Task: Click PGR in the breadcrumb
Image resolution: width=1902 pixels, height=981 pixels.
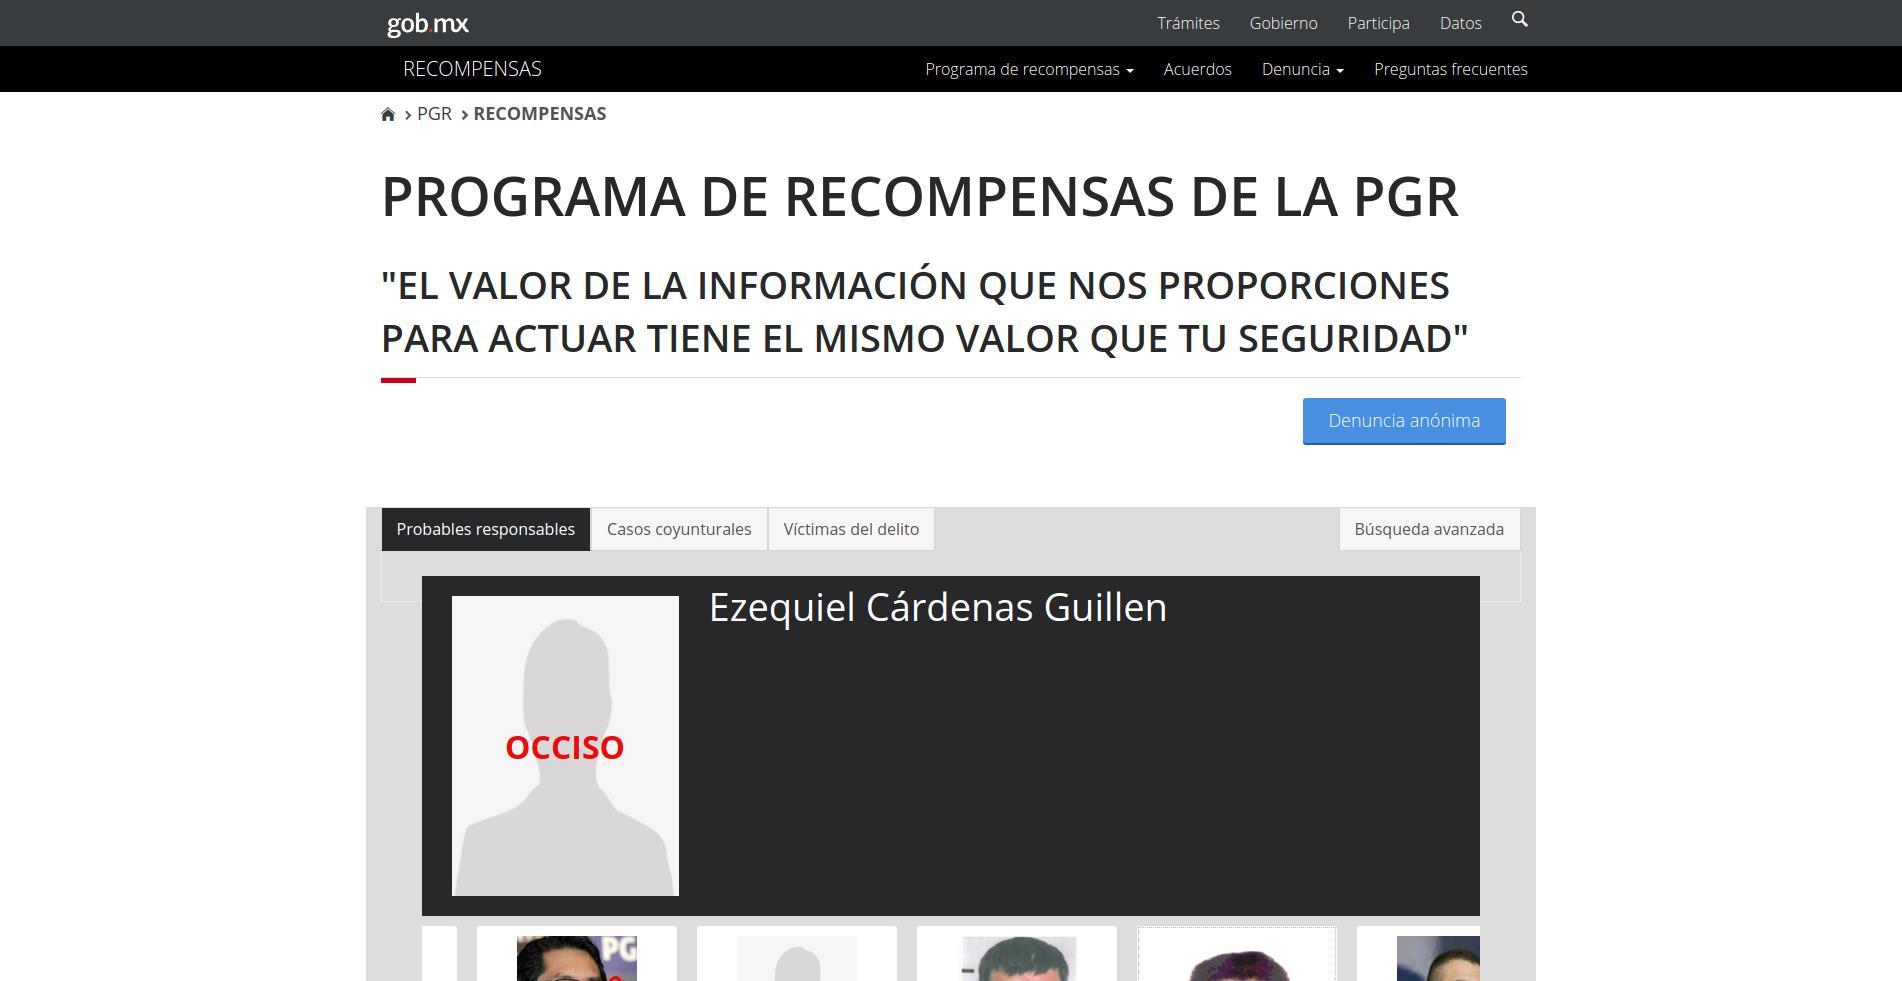Action: (x=434, y=114)
